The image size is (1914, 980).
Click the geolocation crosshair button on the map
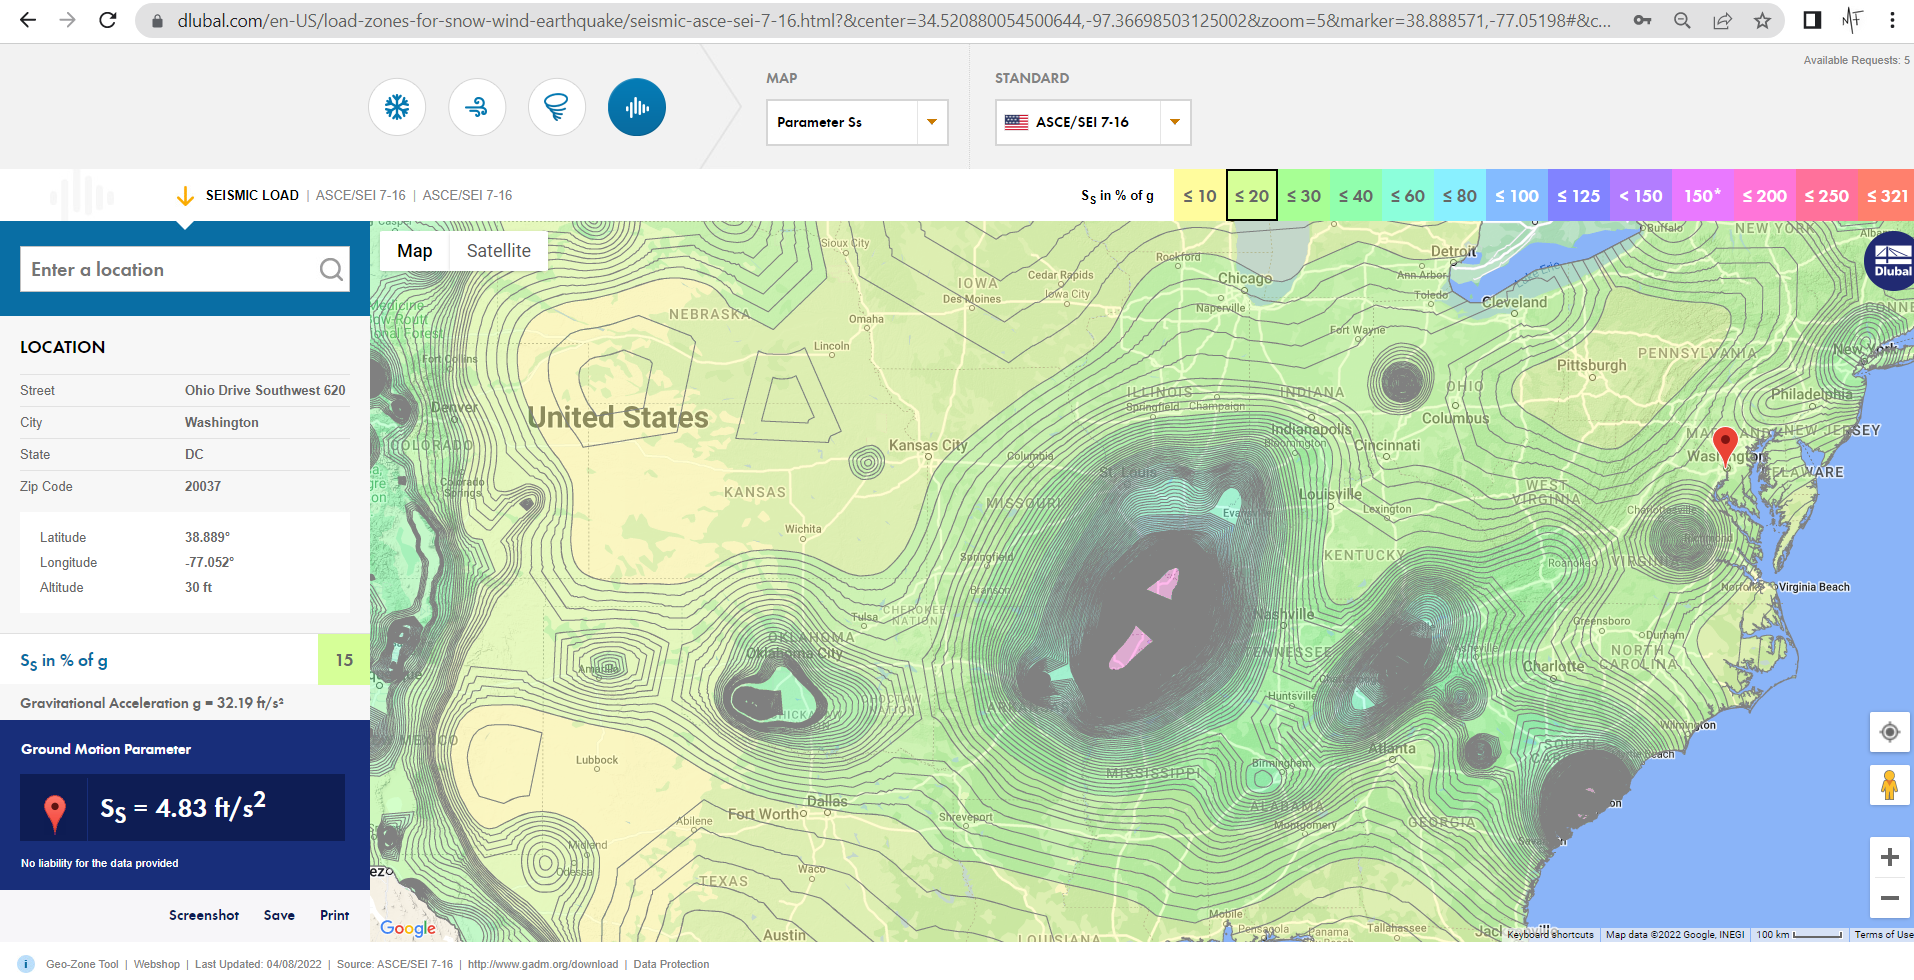pyautogui.click(x=1889, y=732)
